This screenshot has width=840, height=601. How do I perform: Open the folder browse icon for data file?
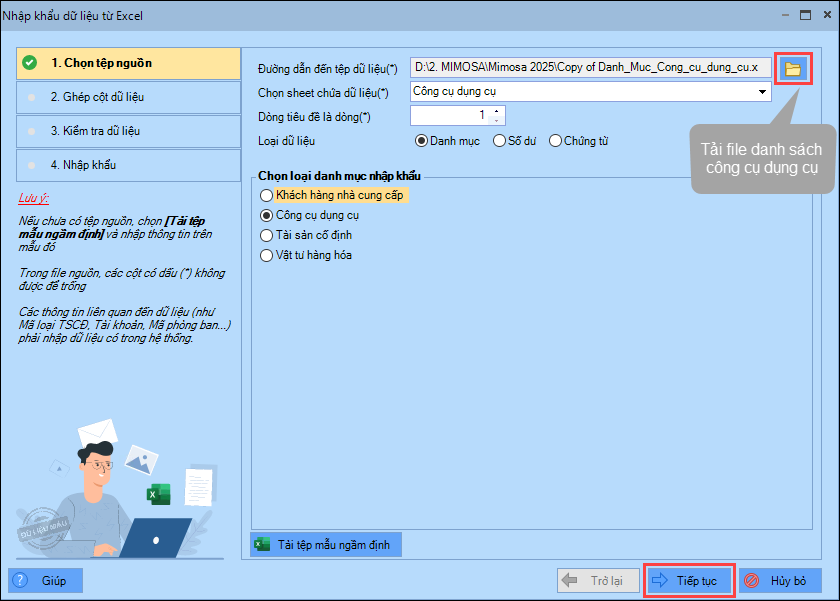(x=793, y=69)
